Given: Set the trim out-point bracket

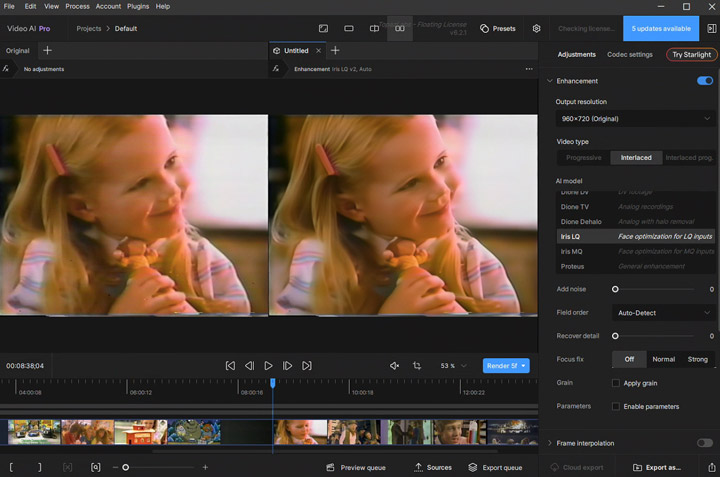Looking at the screenshot, I should click(x=39, y=467).
